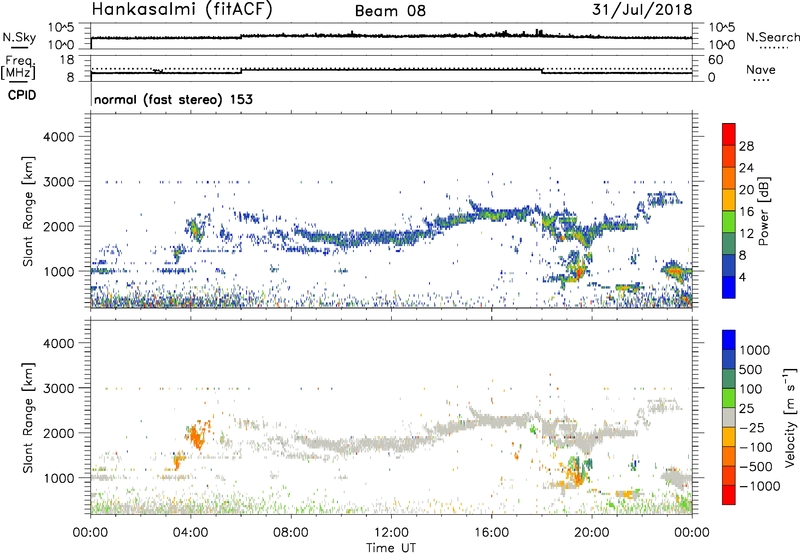The image size is (800, 554).
Task: Click the 'Freq. [MHz]' axis label
Action: tap(19, 68)
